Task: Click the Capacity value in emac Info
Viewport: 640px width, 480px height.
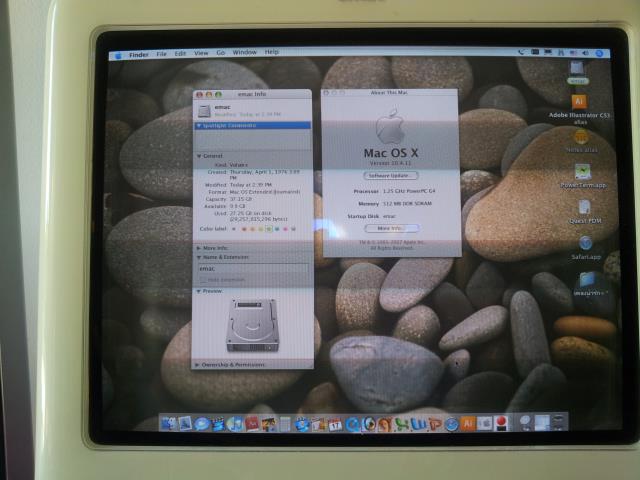Action: click(x=241, y=199)
